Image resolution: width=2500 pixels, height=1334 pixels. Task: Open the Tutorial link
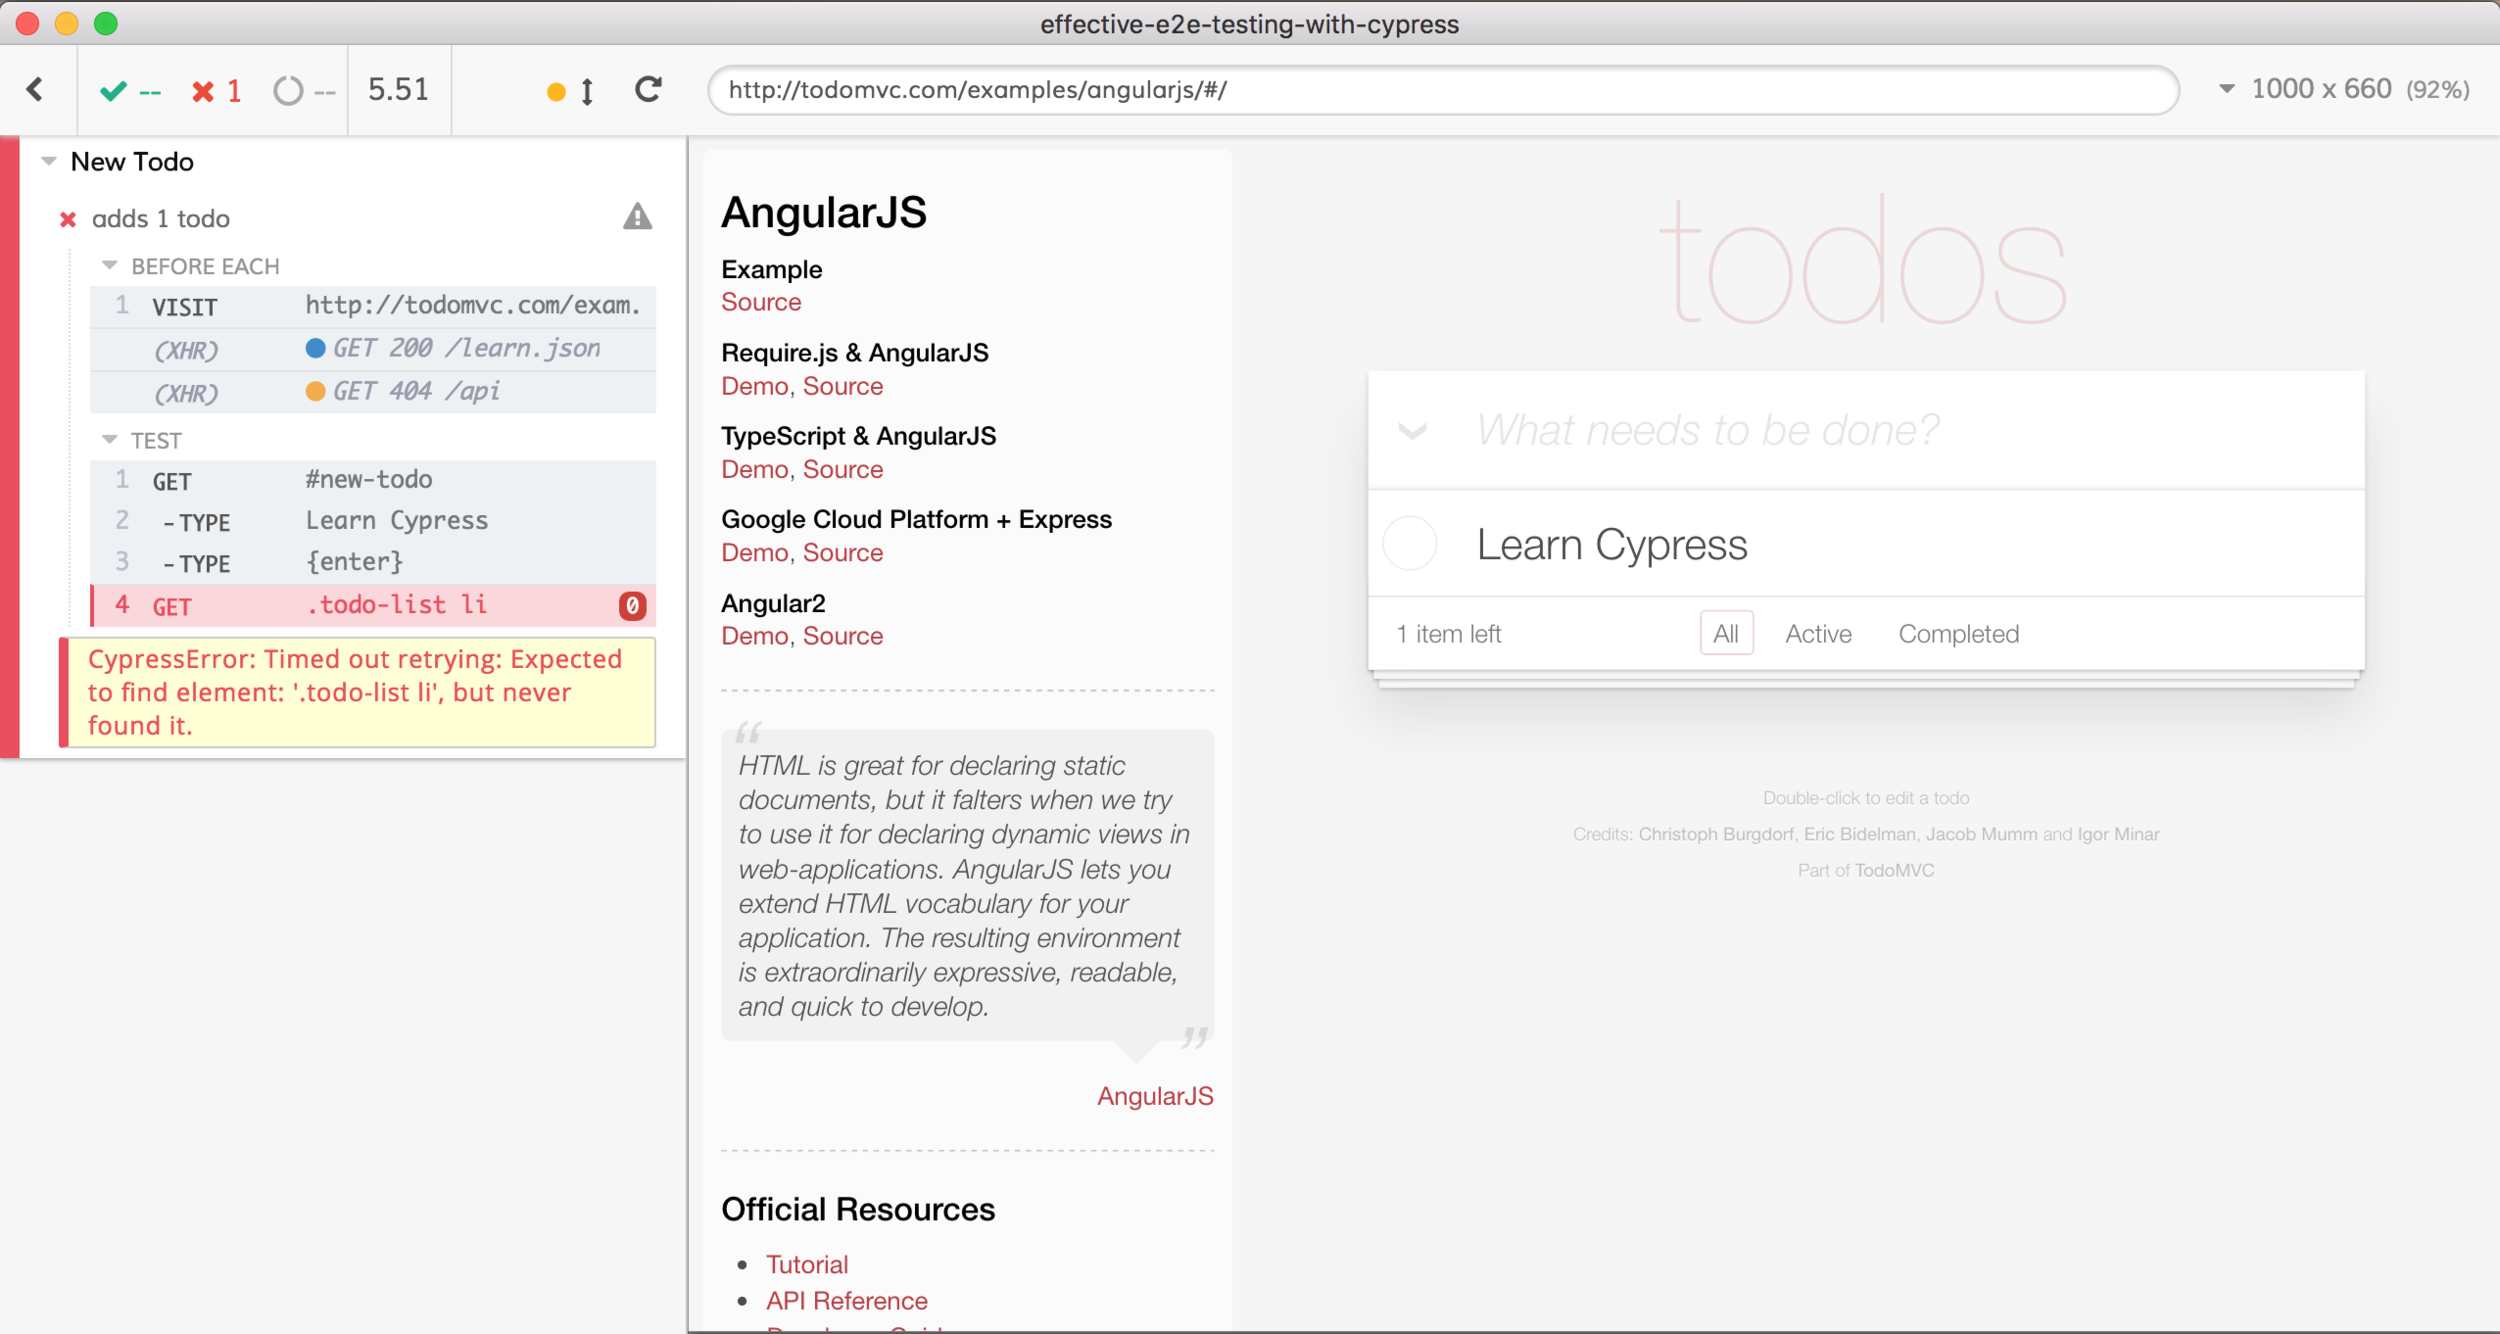(806, 1264)
